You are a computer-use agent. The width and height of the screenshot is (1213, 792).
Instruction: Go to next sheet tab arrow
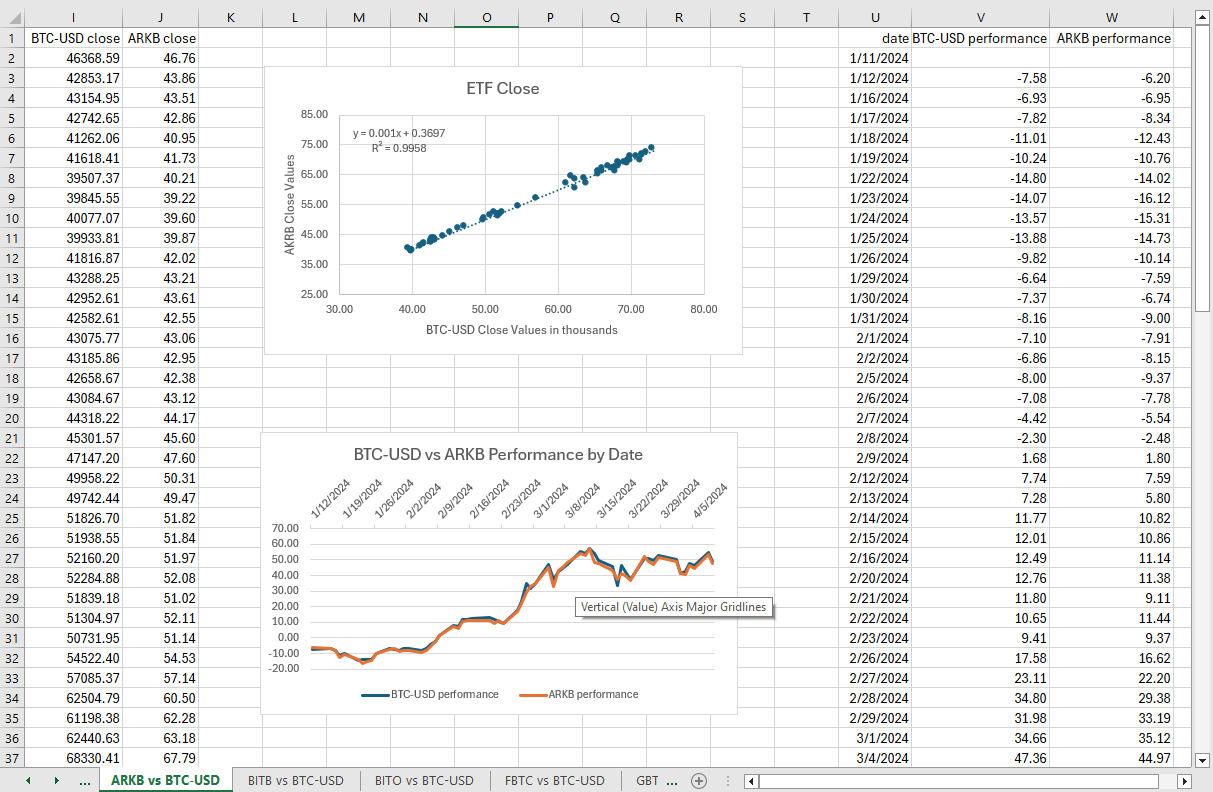[56, 781]
